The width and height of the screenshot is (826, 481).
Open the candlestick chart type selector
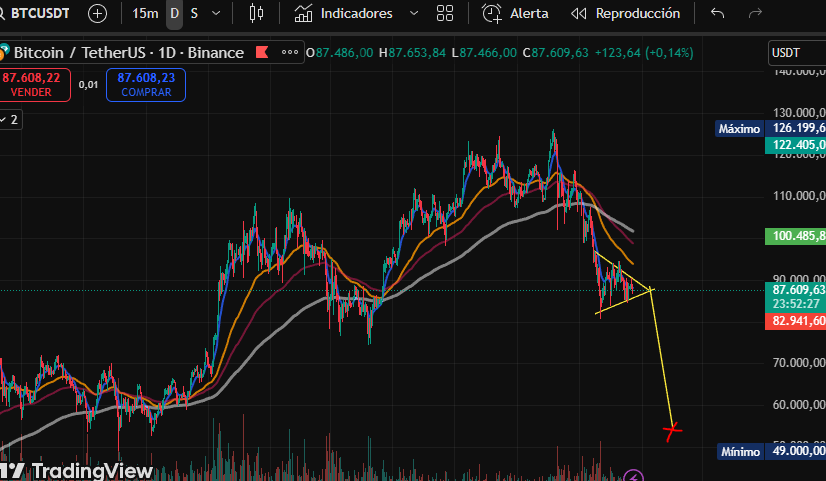257,13
